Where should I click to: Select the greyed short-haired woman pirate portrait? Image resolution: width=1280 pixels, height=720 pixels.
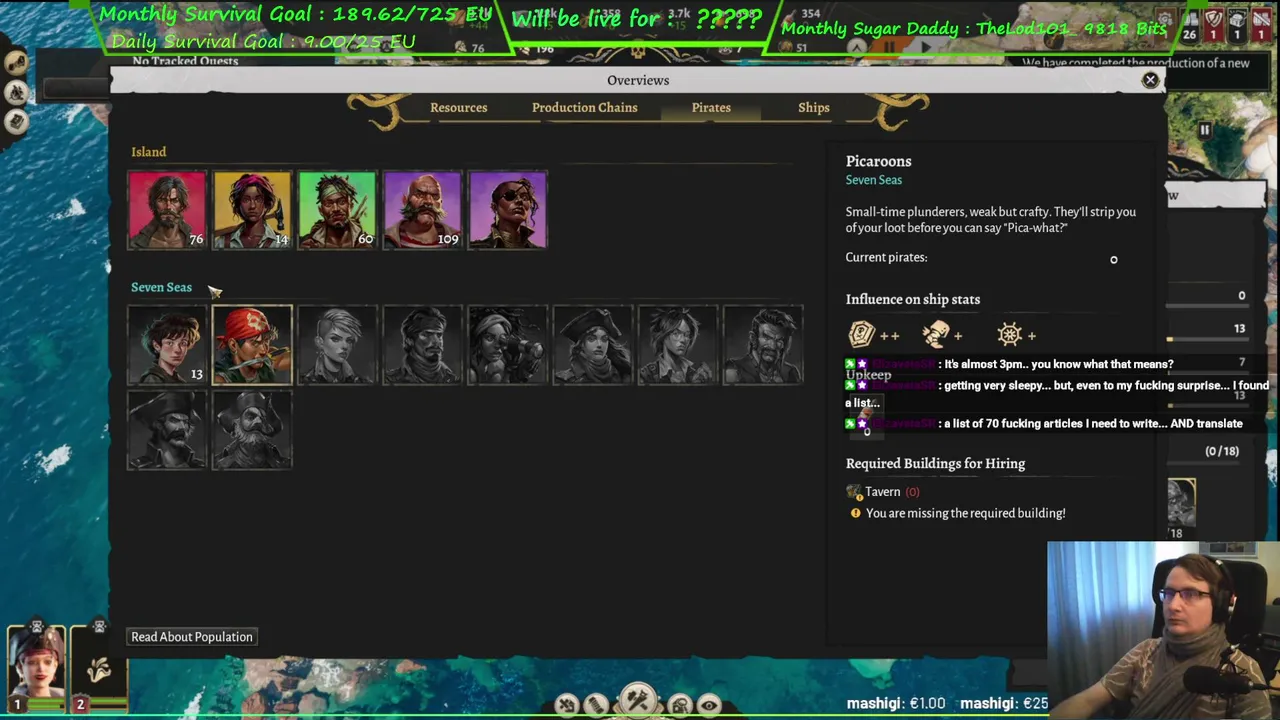[337, 345]
